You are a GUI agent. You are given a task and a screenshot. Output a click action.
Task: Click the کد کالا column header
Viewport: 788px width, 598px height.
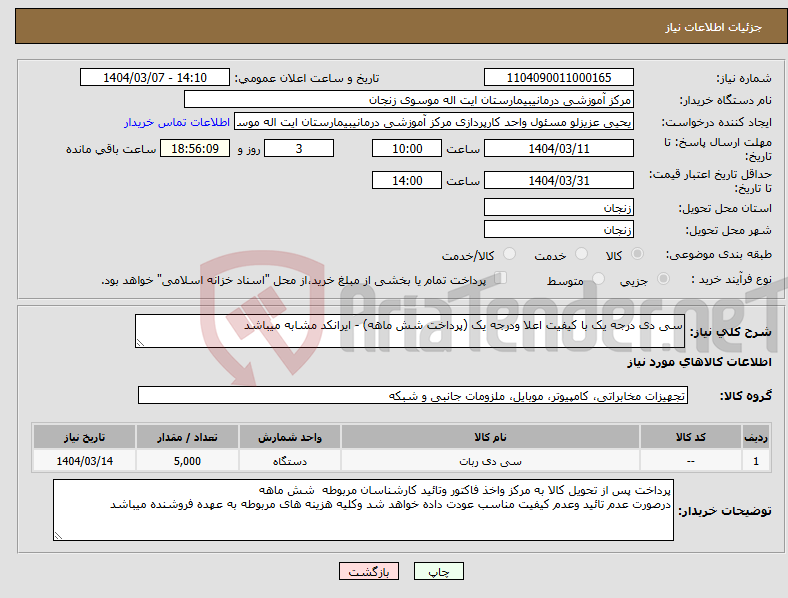[691, 437]
